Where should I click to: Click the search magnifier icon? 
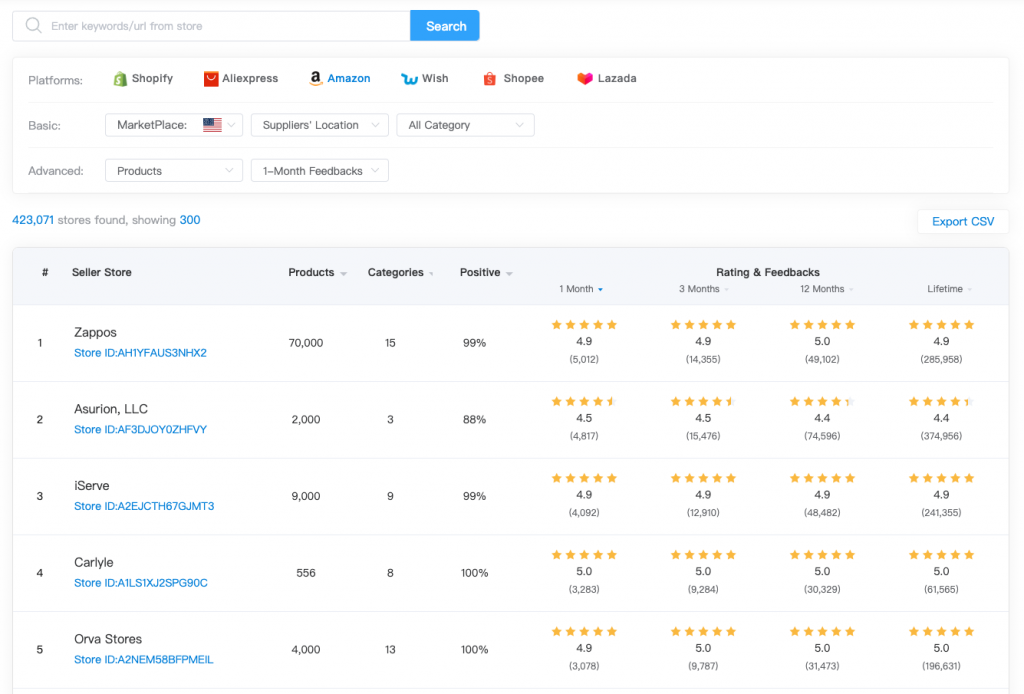click(32, 25)
